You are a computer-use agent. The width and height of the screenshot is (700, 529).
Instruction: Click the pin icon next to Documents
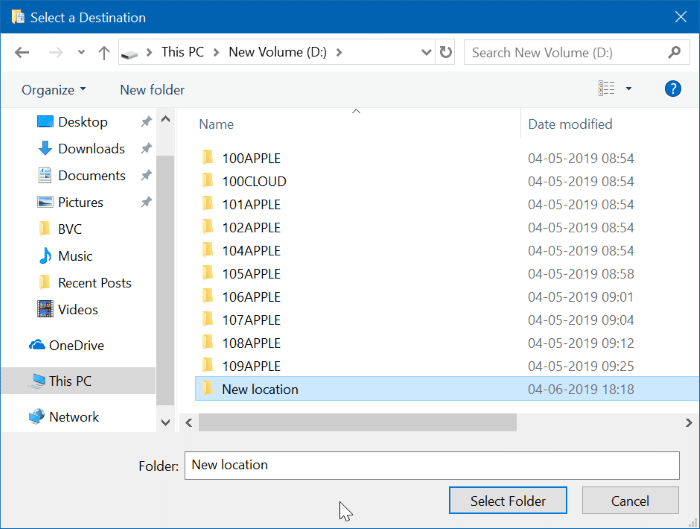pos(146,175)
